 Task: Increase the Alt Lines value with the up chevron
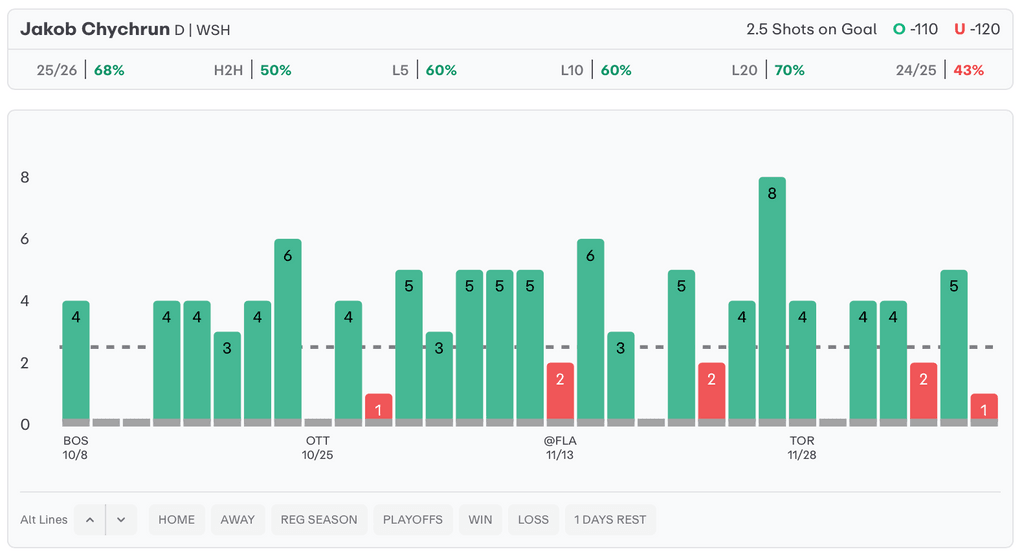click(89, 520)
